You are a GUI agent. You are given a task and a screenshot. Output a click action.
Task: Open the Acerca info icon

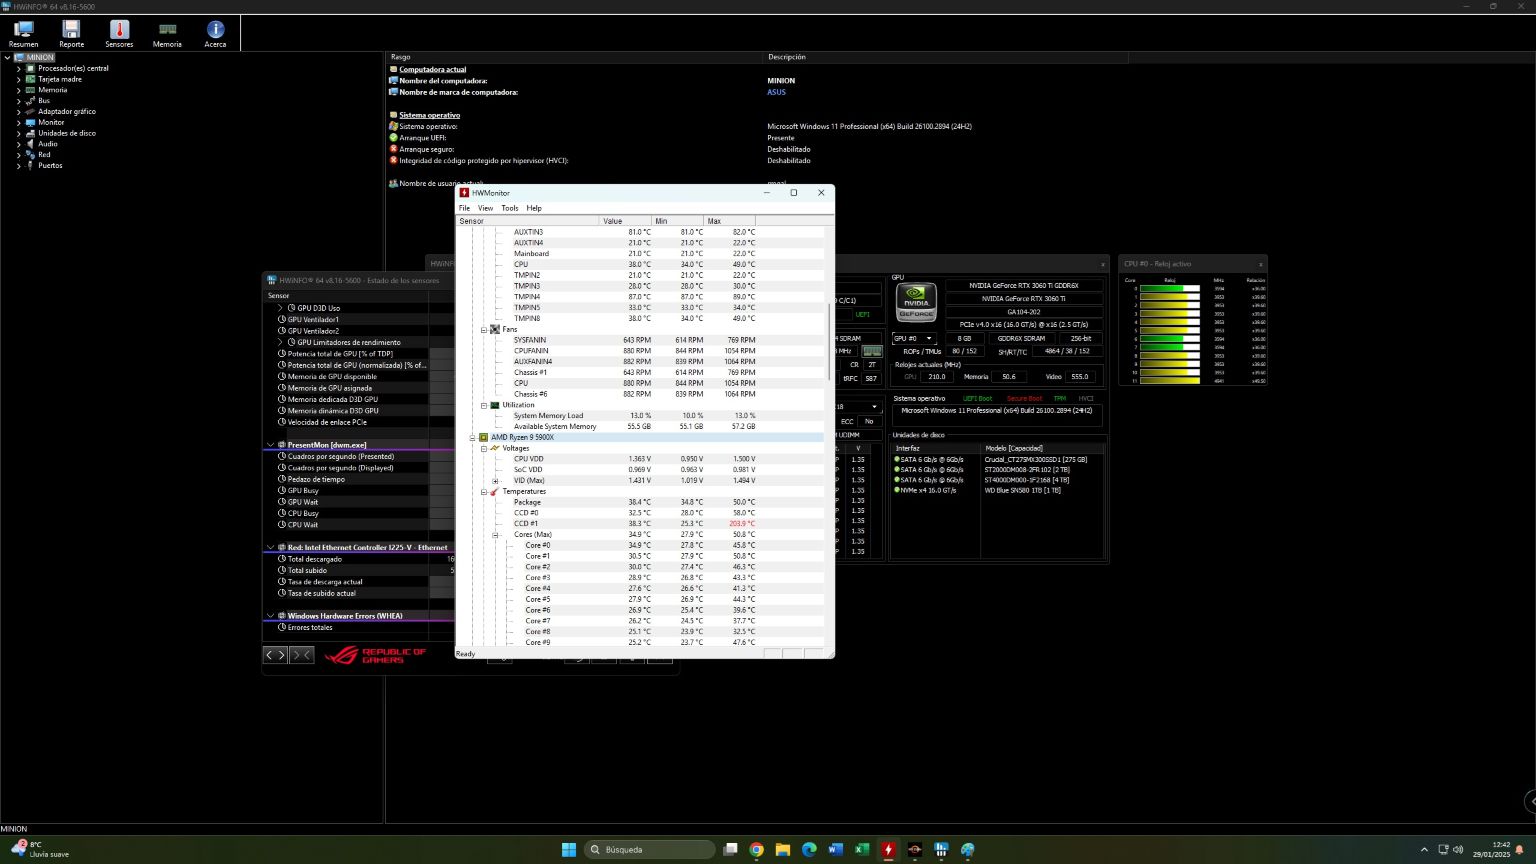coord(215,33)
